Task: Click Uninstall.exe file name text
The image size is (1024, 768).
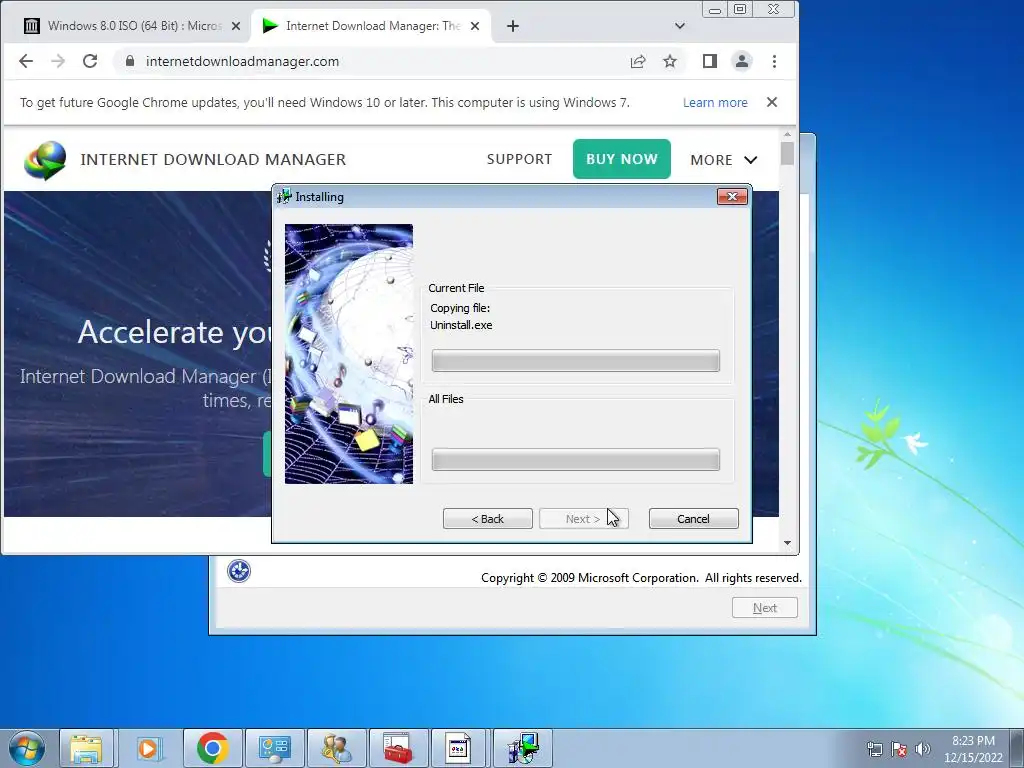Action: pos(461,325)
